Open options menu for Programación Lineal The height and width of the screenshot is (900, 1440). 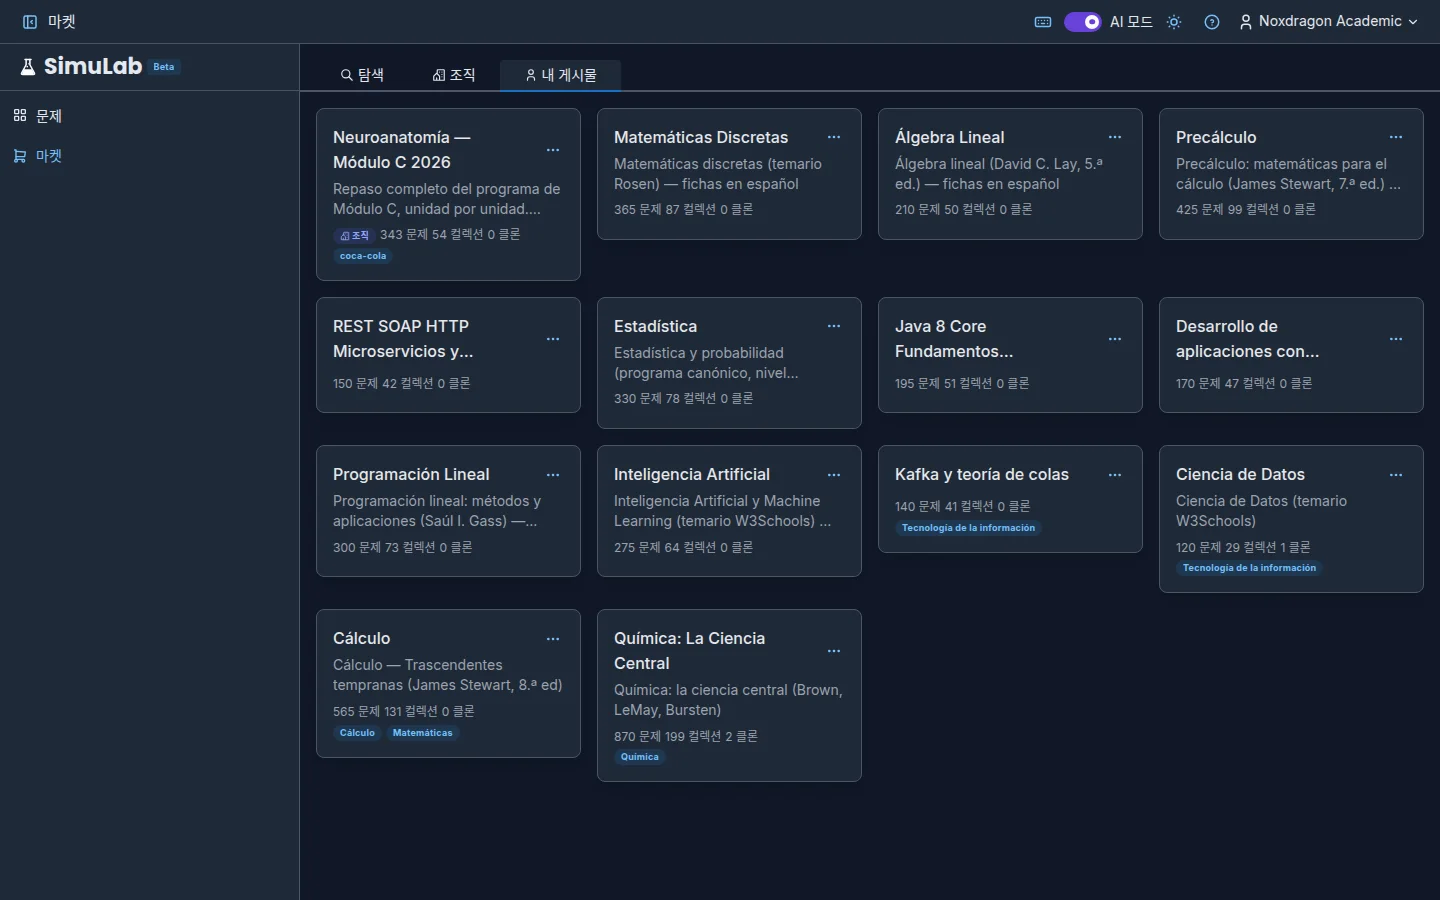click(553, 475)
